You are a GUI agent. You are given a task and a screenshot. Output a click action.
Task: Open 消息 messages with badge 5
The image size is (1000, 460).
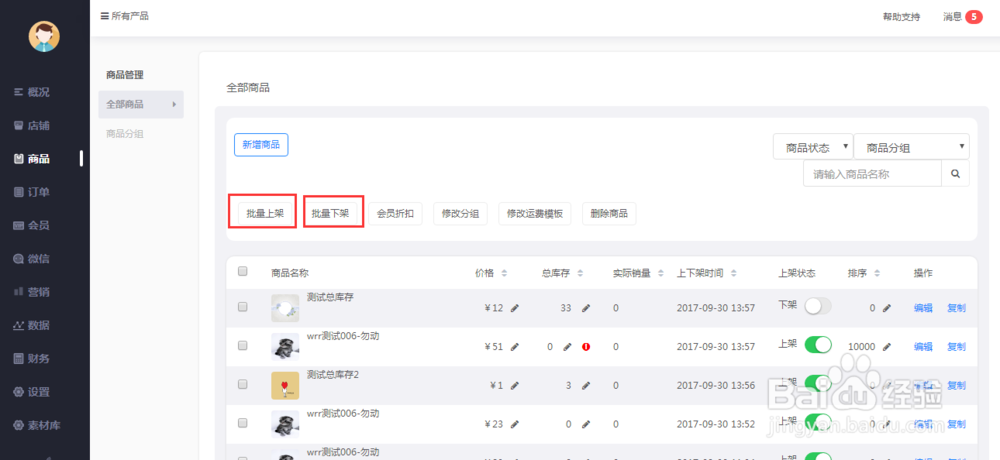coord(962,17)
